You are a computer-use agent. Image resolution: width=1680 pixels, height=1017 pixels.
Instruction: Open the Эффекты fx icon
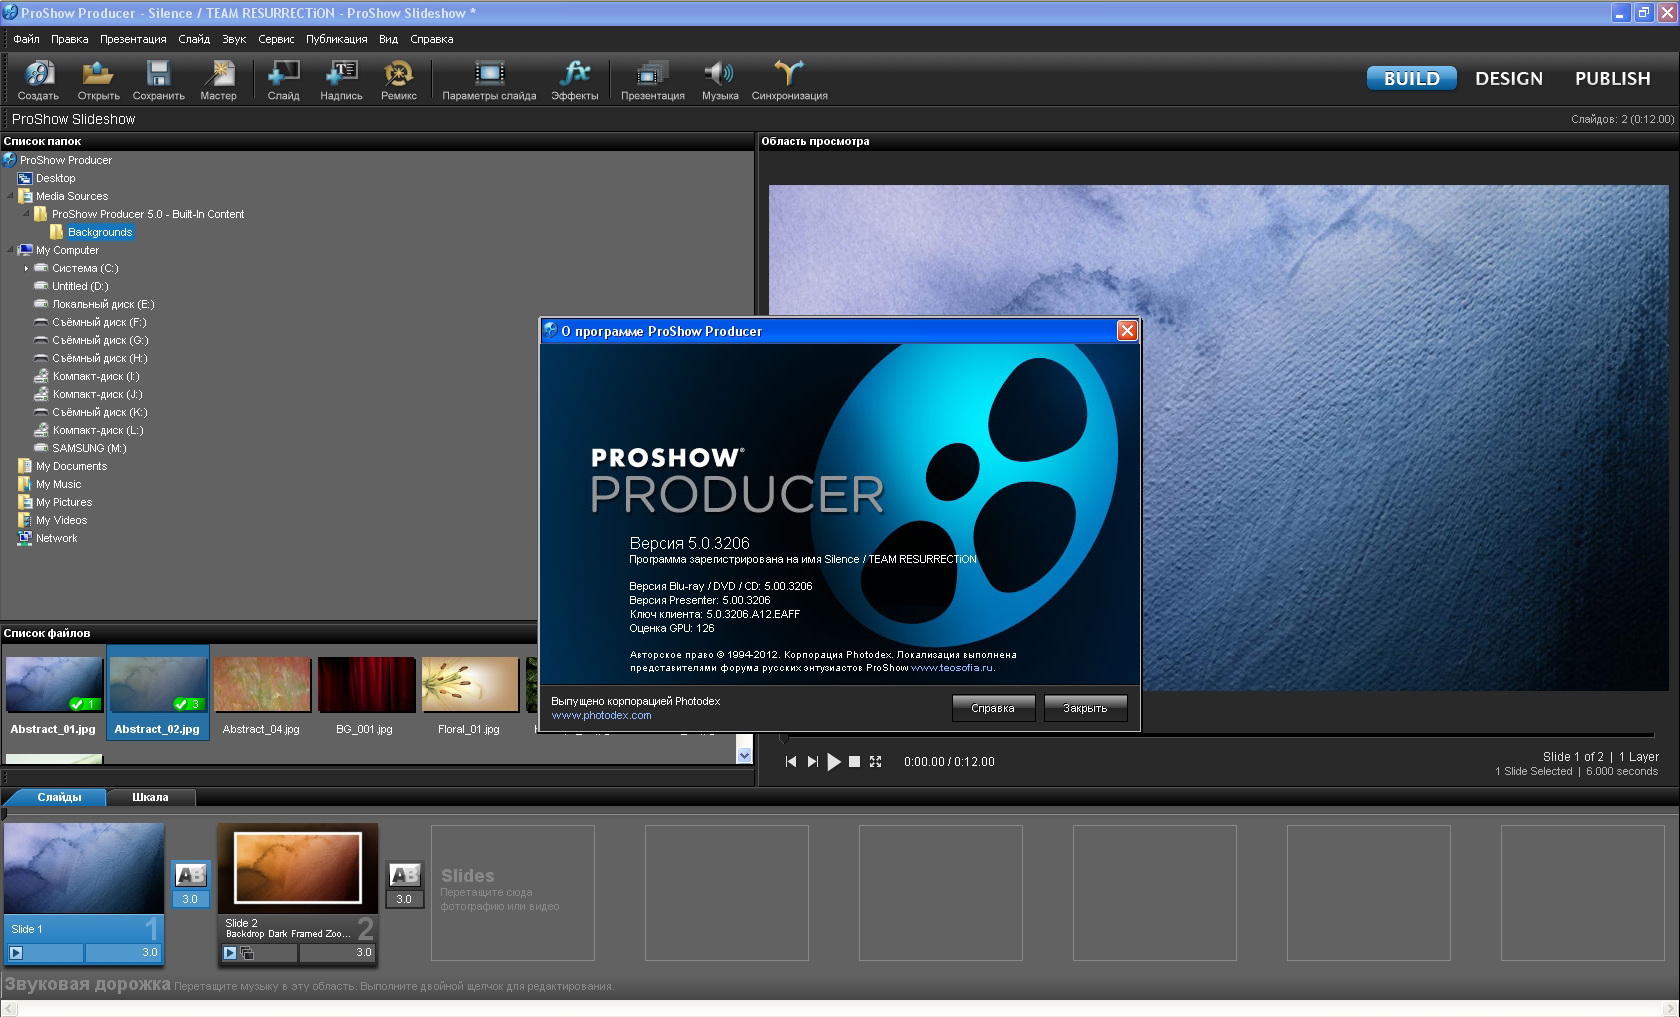click(x=575, y=80)
